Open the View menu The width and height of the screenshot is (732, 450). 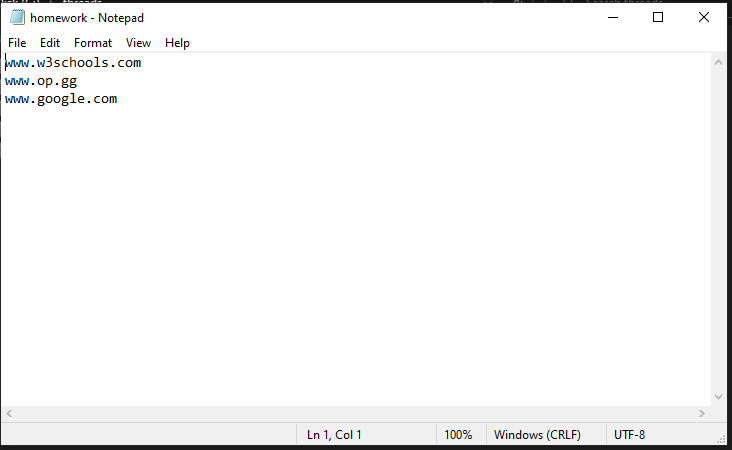pos(138,43)
